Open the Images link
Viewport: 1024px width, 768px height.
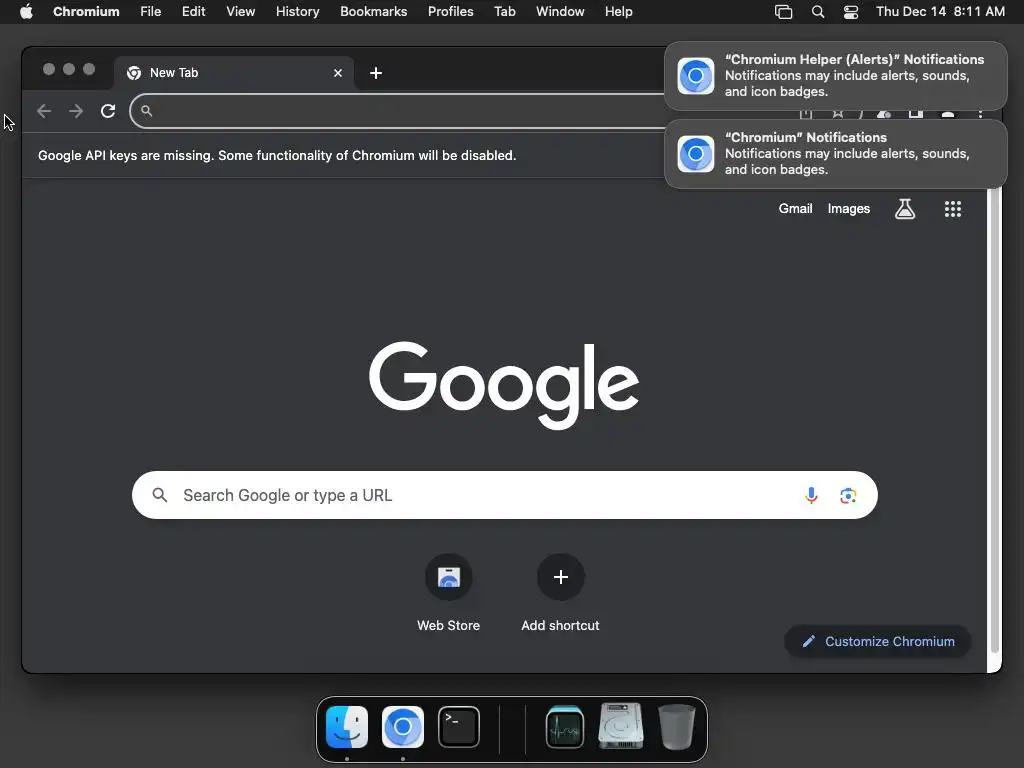click(x=849, y=209)
